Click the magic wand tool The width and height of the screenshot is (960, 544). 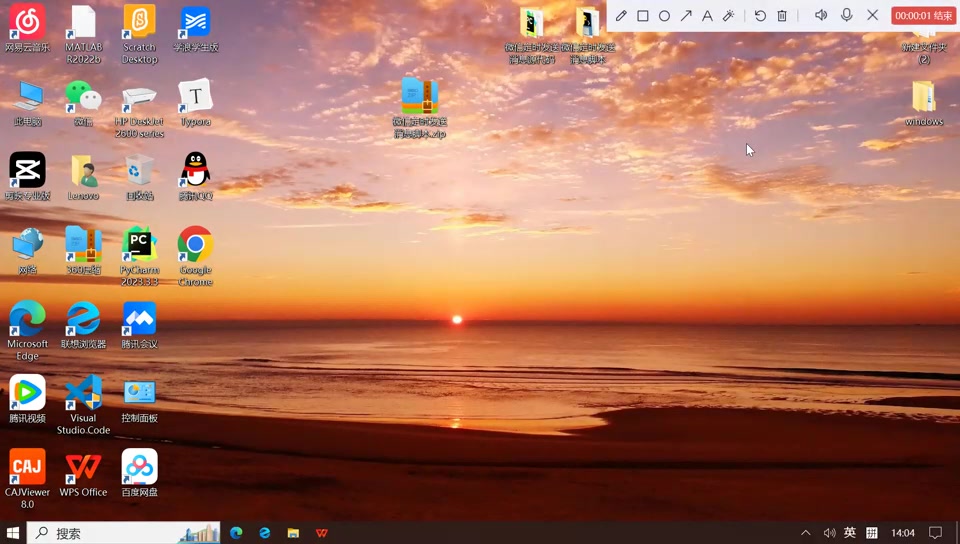[x=729, y=16]
